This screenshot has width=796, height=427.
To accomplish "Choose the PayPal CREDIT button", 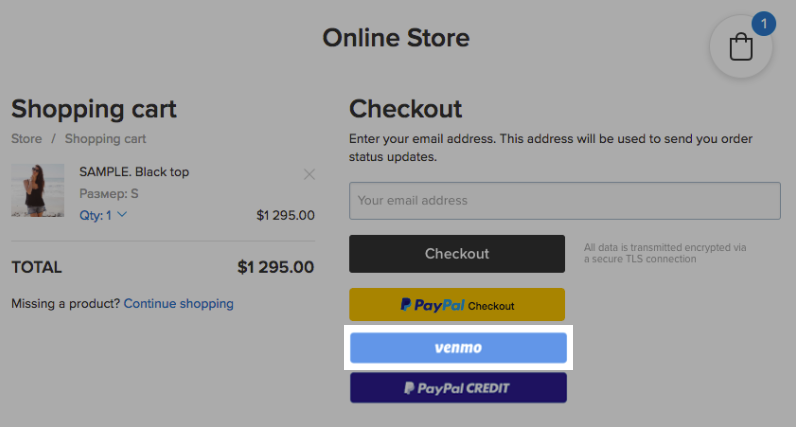I will (458, 388).
